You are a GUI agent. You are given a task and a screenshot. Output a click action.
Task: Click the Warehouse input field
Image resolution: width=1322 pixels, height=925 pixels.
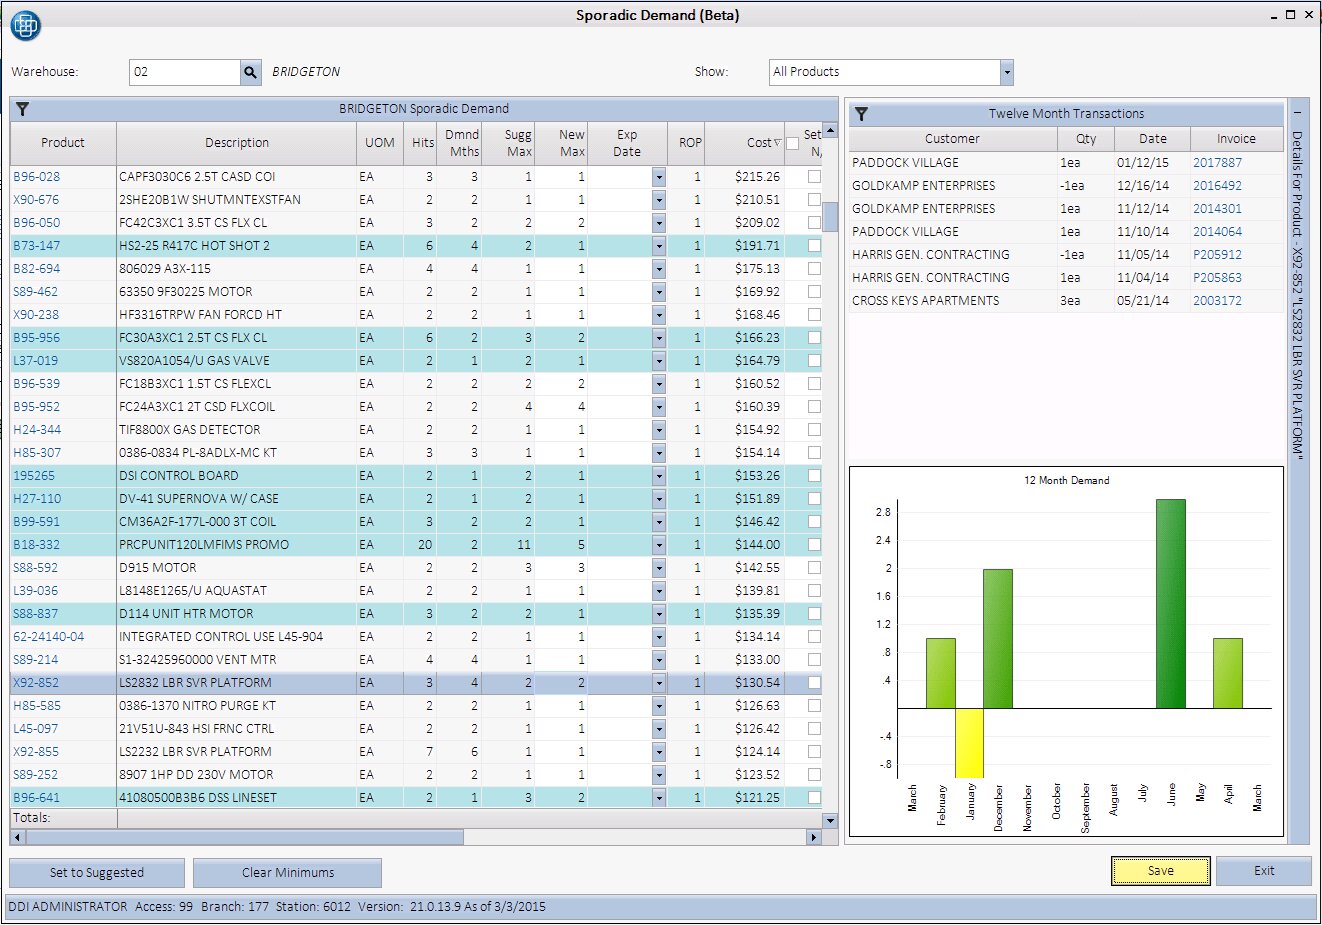pyautogui.click(x=185, y=72)
